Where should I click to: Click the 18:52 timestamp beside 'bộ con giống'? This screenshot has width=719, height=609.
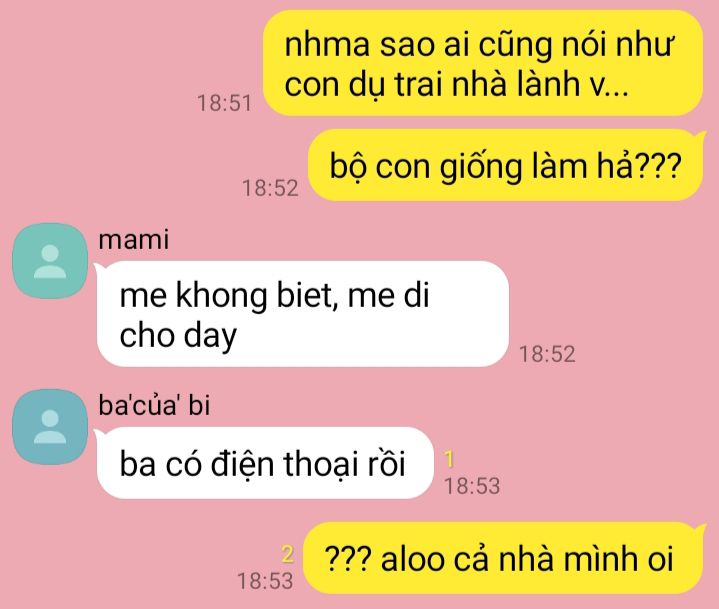click(x=270, y=188)
